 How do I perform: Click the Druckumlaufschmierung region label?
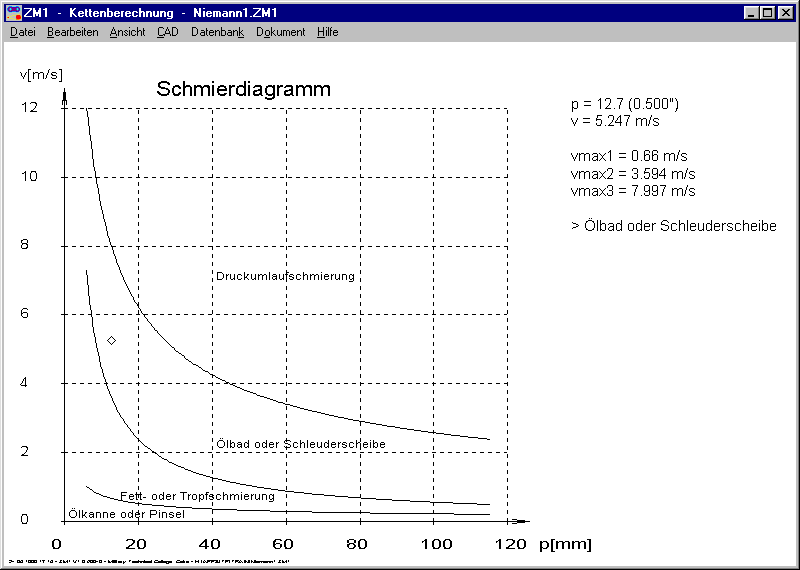tap(285, 276)
